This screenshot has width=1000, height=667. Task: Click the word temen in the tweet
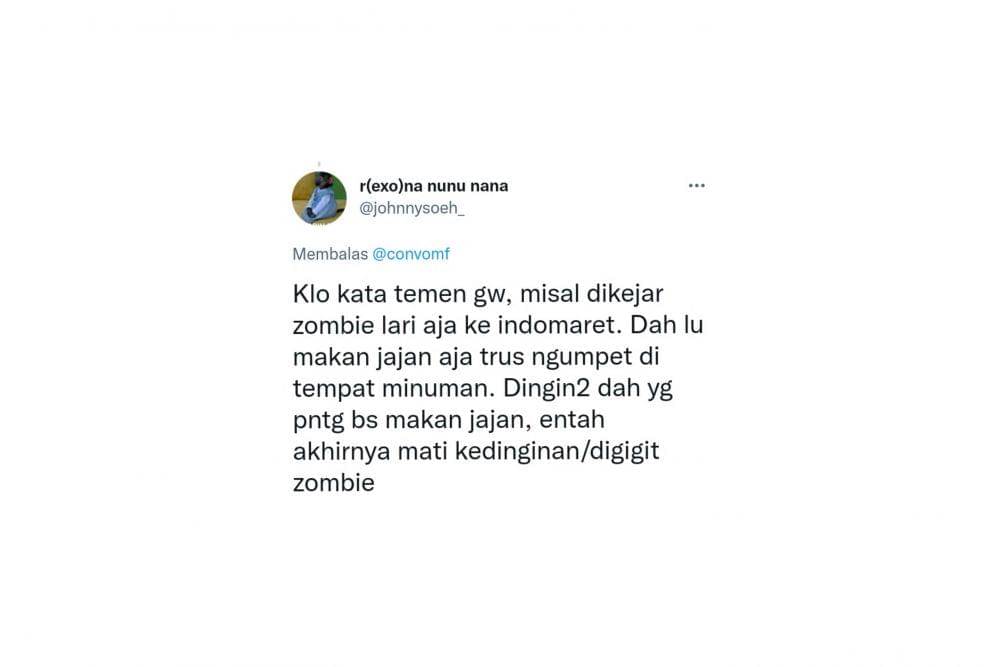coord(429,294)
